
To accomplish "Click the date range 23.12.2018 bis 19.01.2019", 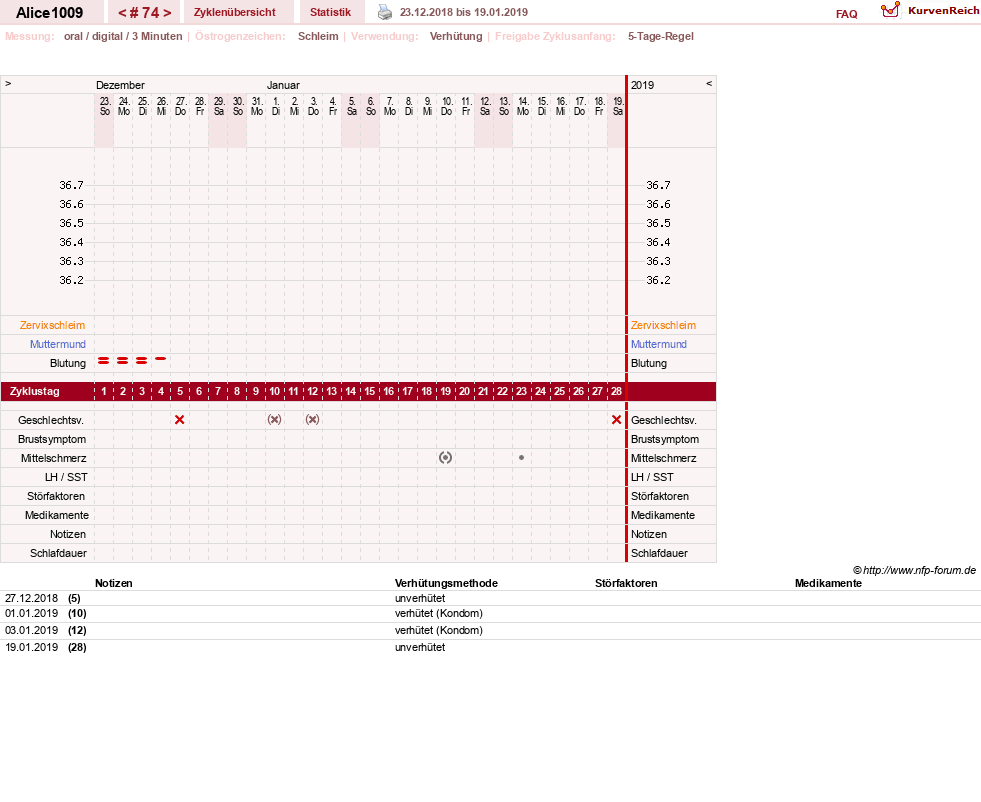I will [x=464, y=12].
